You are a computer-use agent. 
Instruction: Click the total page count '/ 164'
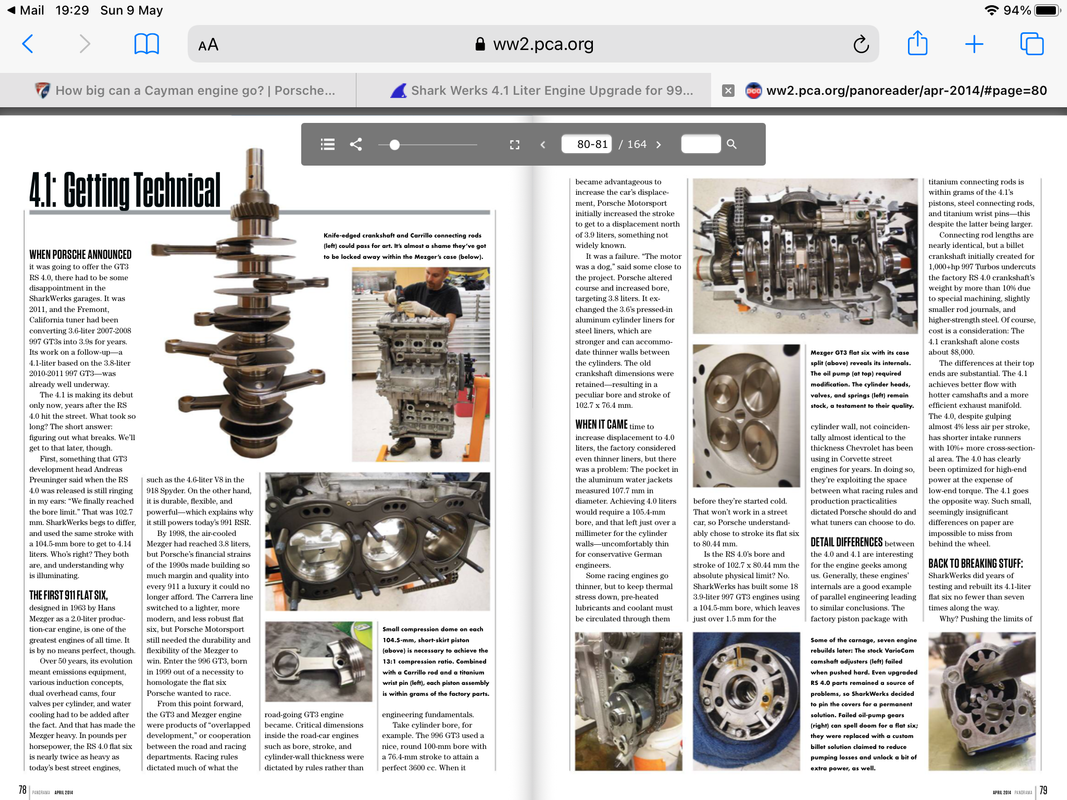pos(633,144)
